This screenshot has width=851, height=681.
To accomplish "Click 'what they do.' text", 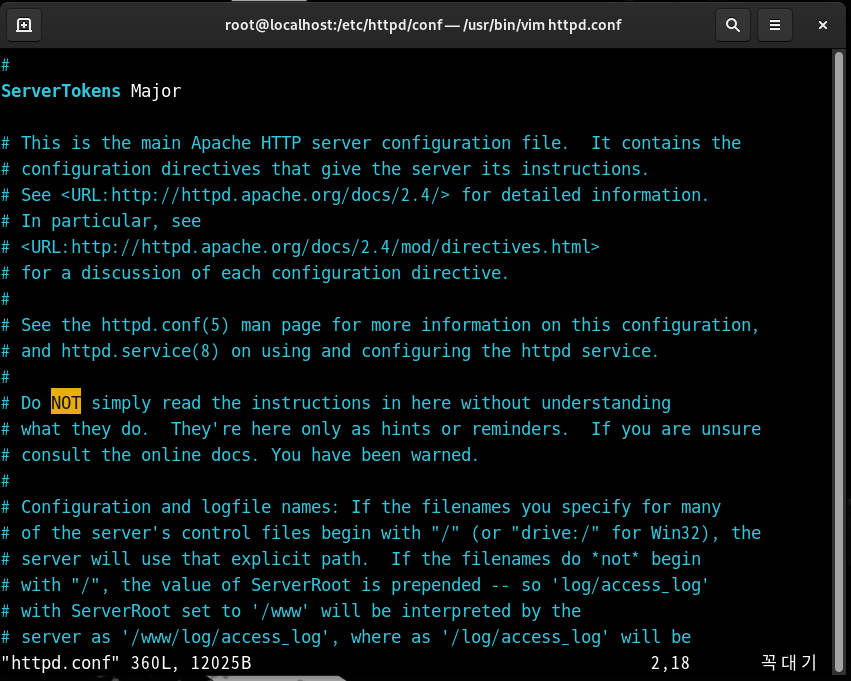I will coord(85,429).
